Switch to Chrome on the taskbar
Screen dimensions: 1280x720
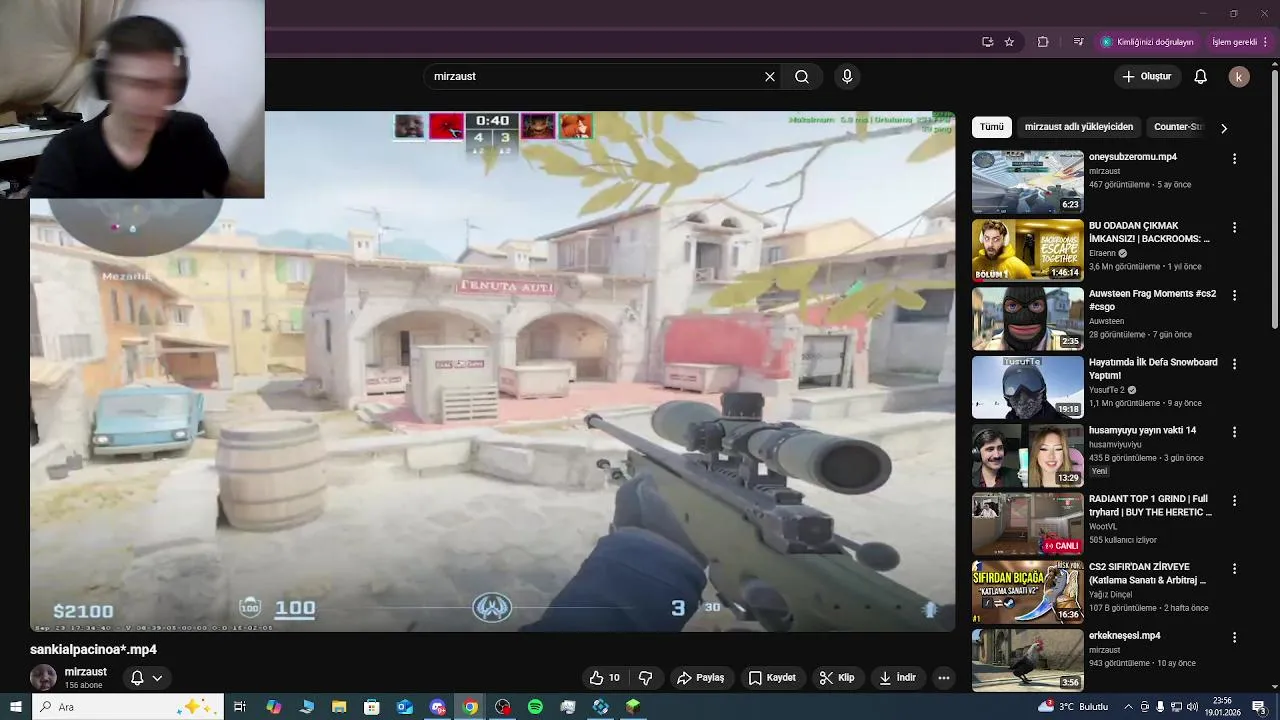[x=470, y=707]
